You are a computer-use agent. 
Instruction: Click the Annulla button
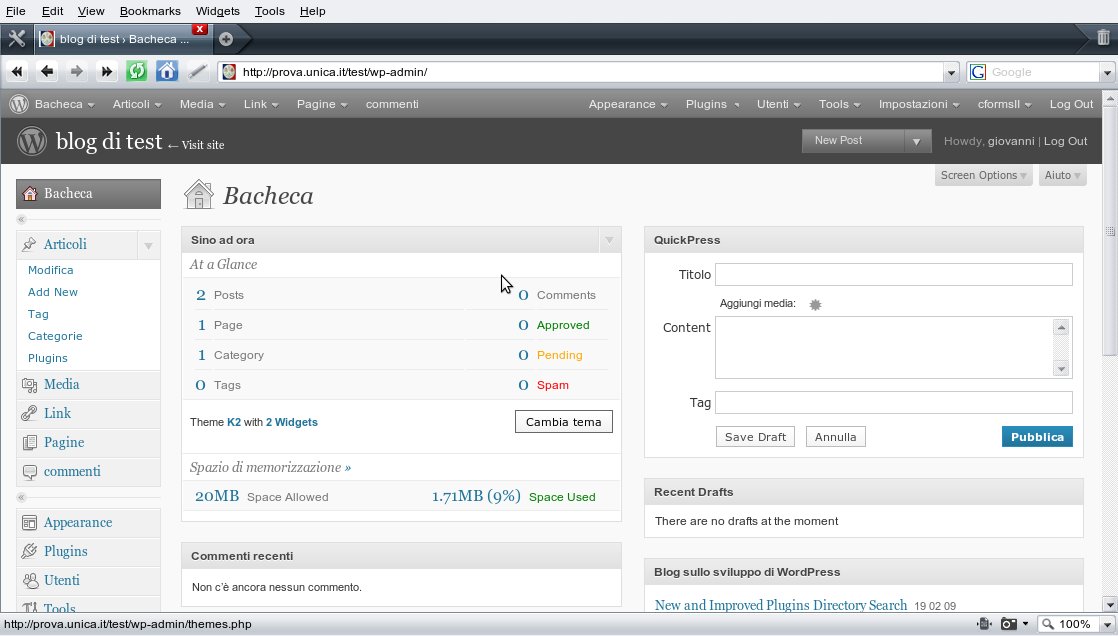click(x=836, y=437)
